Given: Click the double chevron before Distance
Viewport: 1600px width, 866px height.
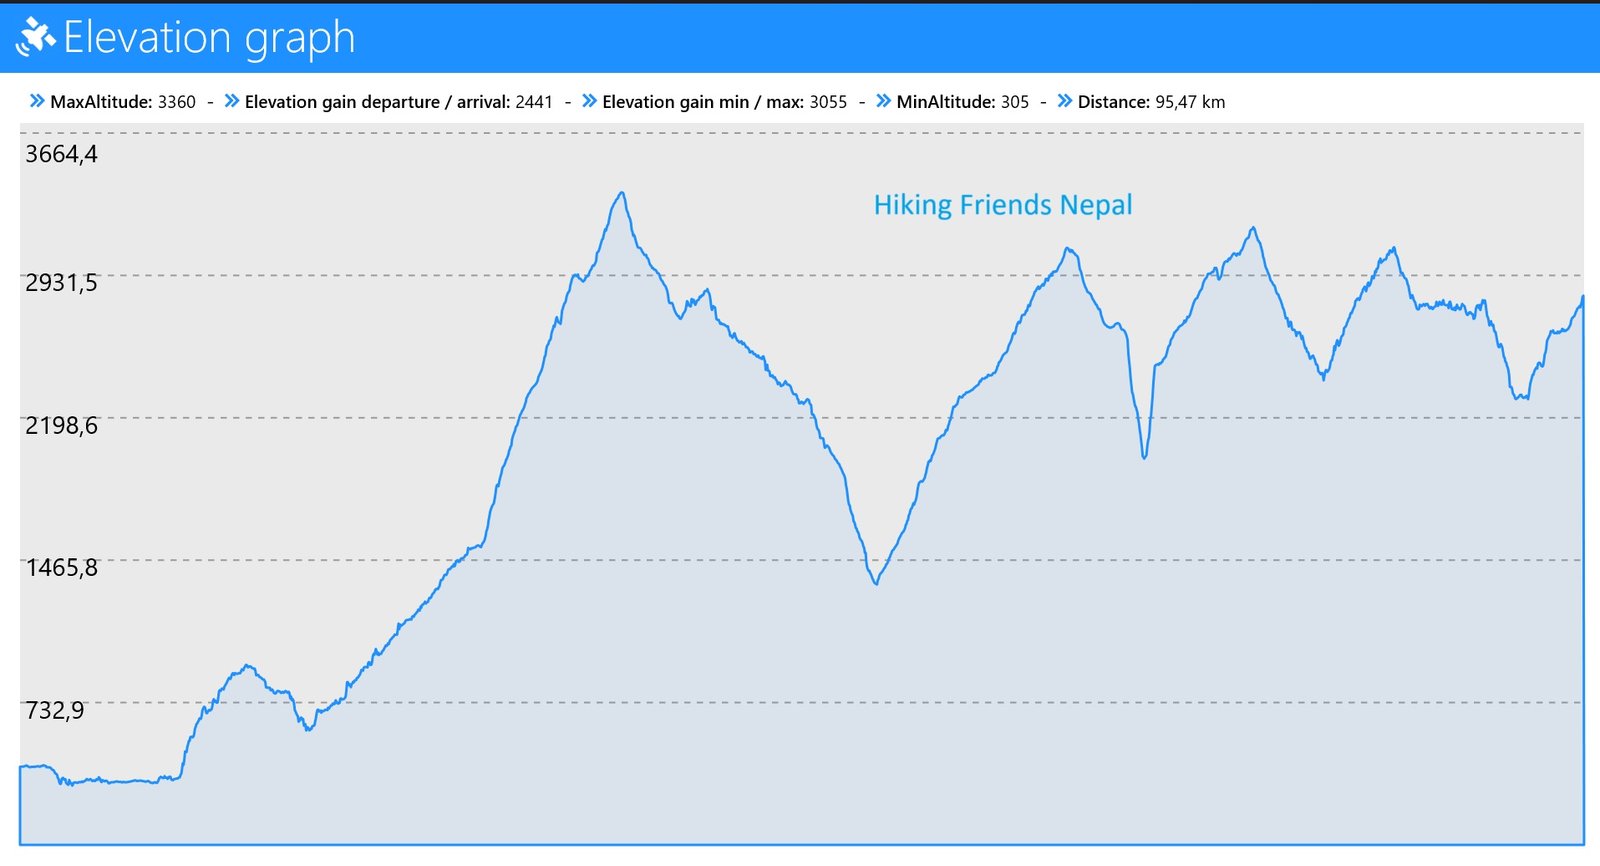Looking at the screenshot, I should click(1064, 101).
